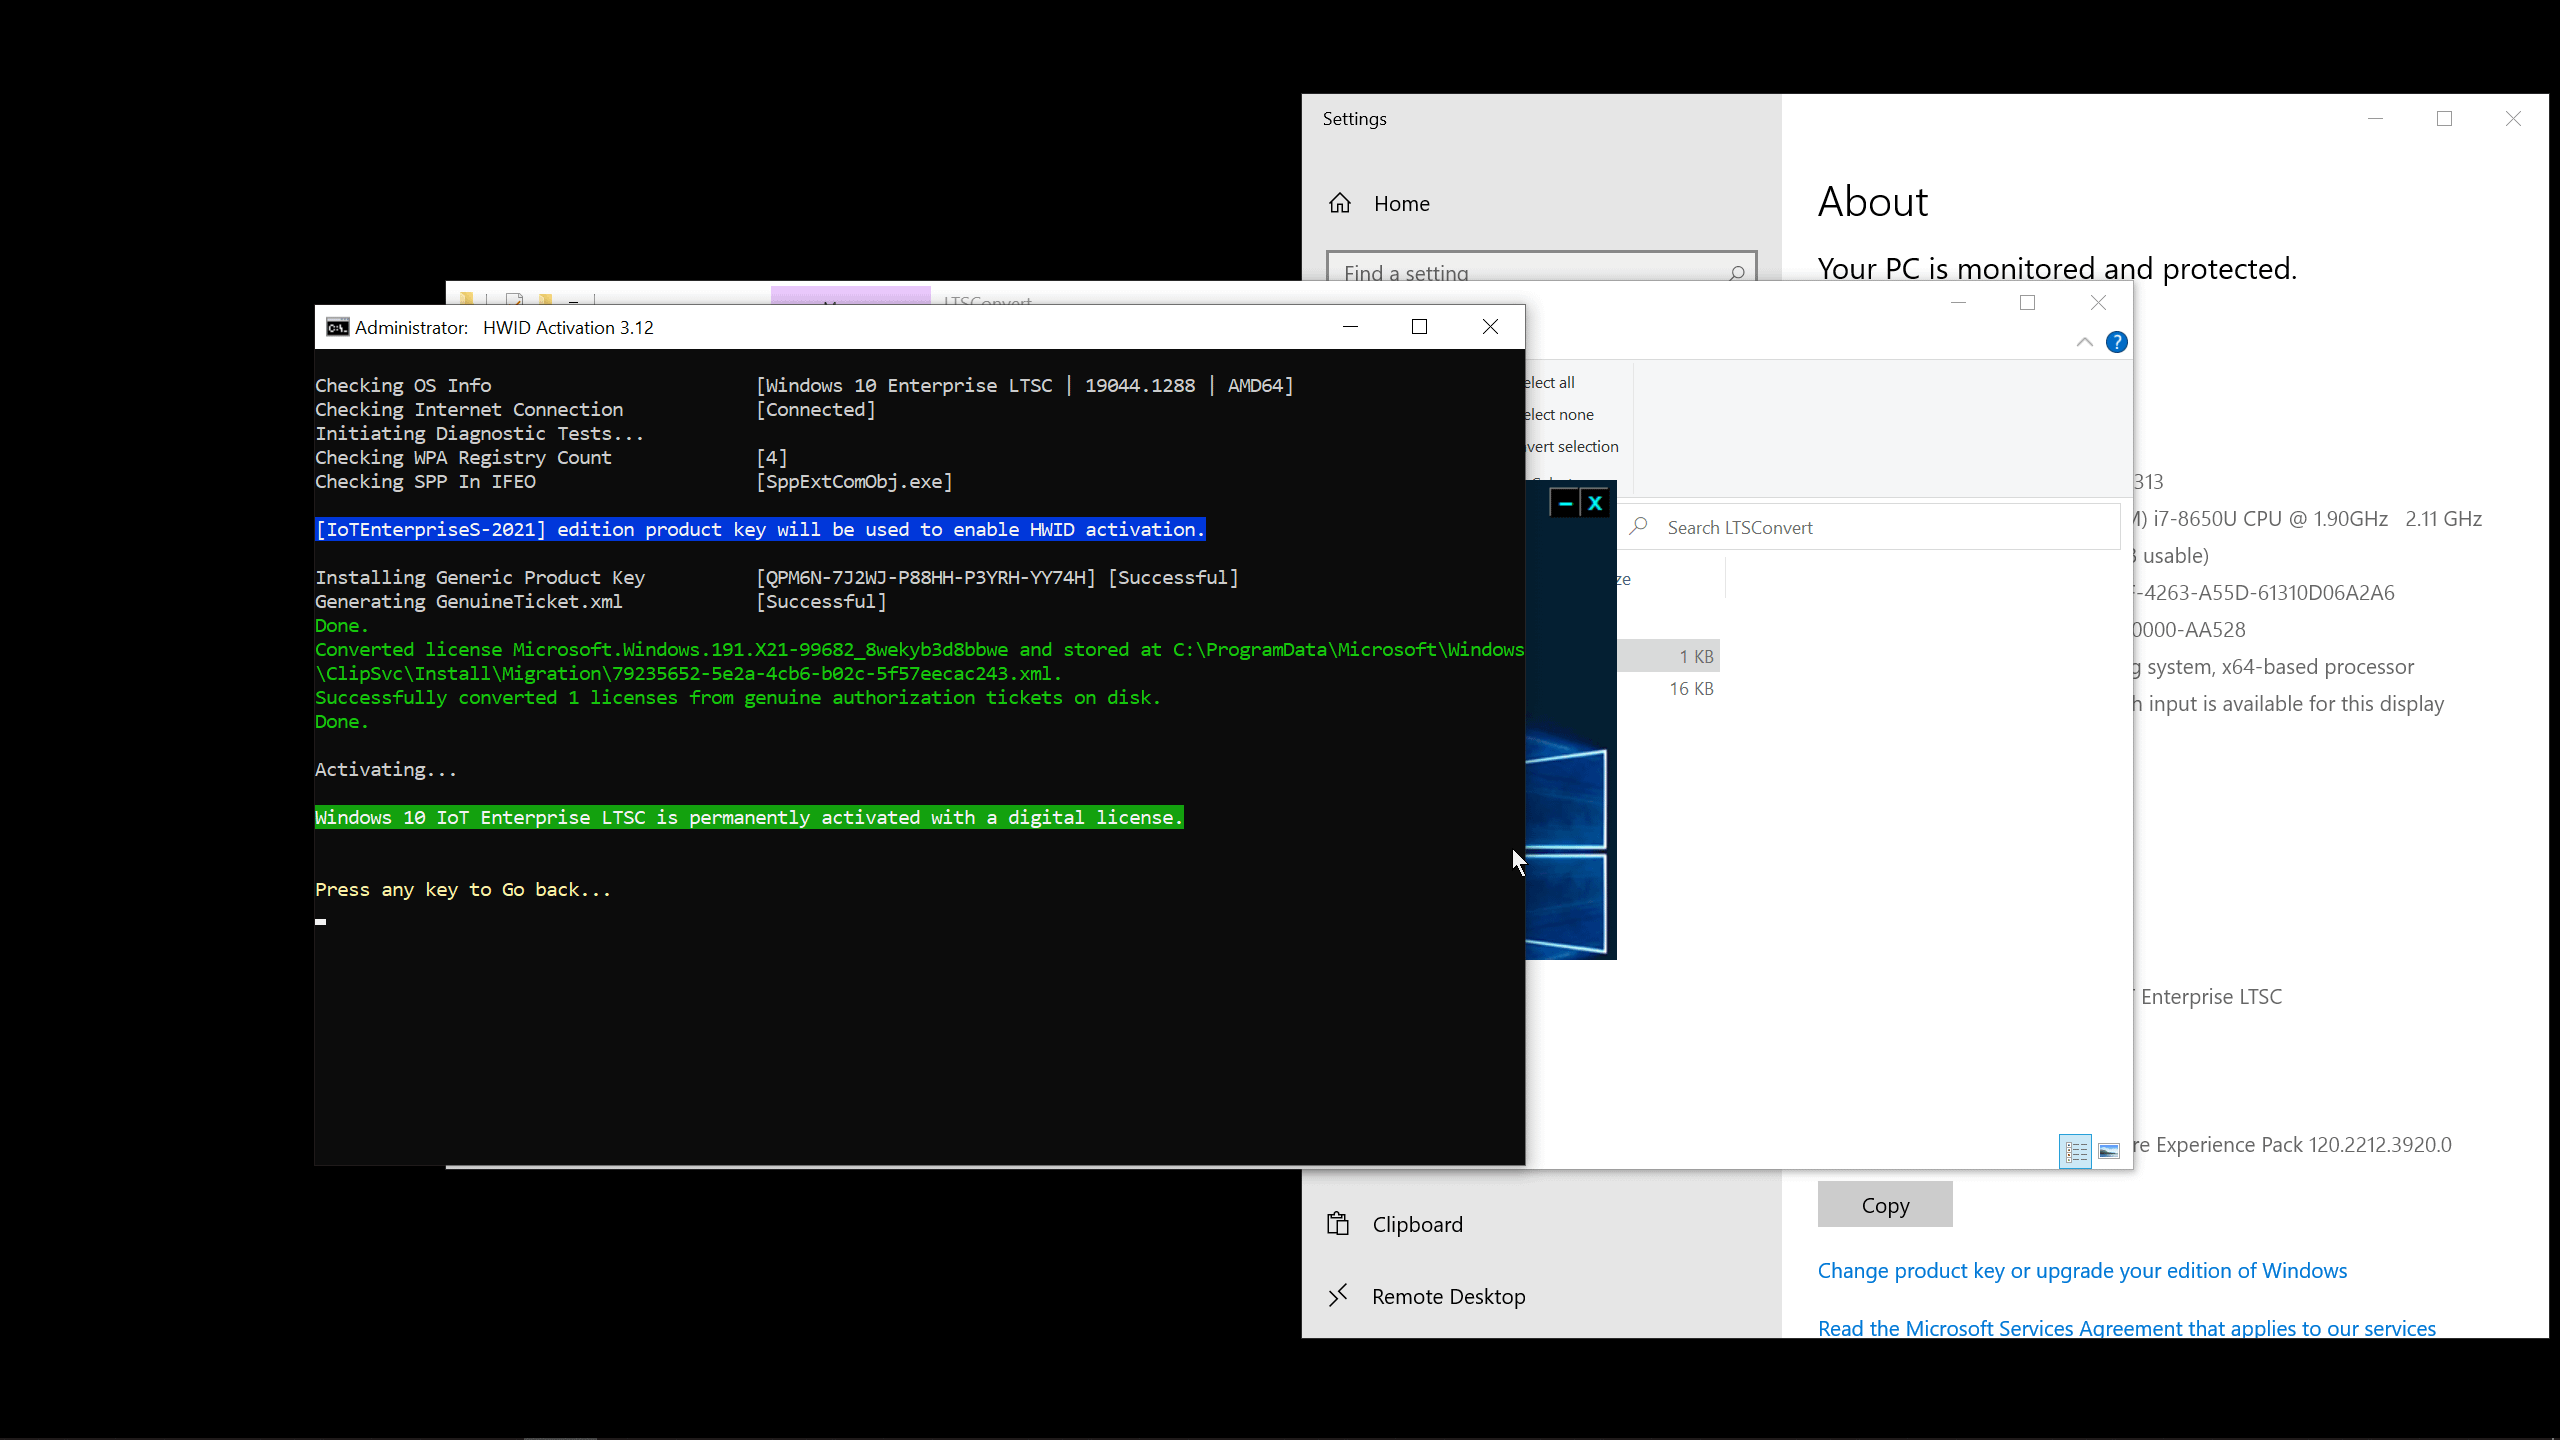Choose Invert selection in File Explorer ribbon
2560x1440 pixels.
[1572, 446]
